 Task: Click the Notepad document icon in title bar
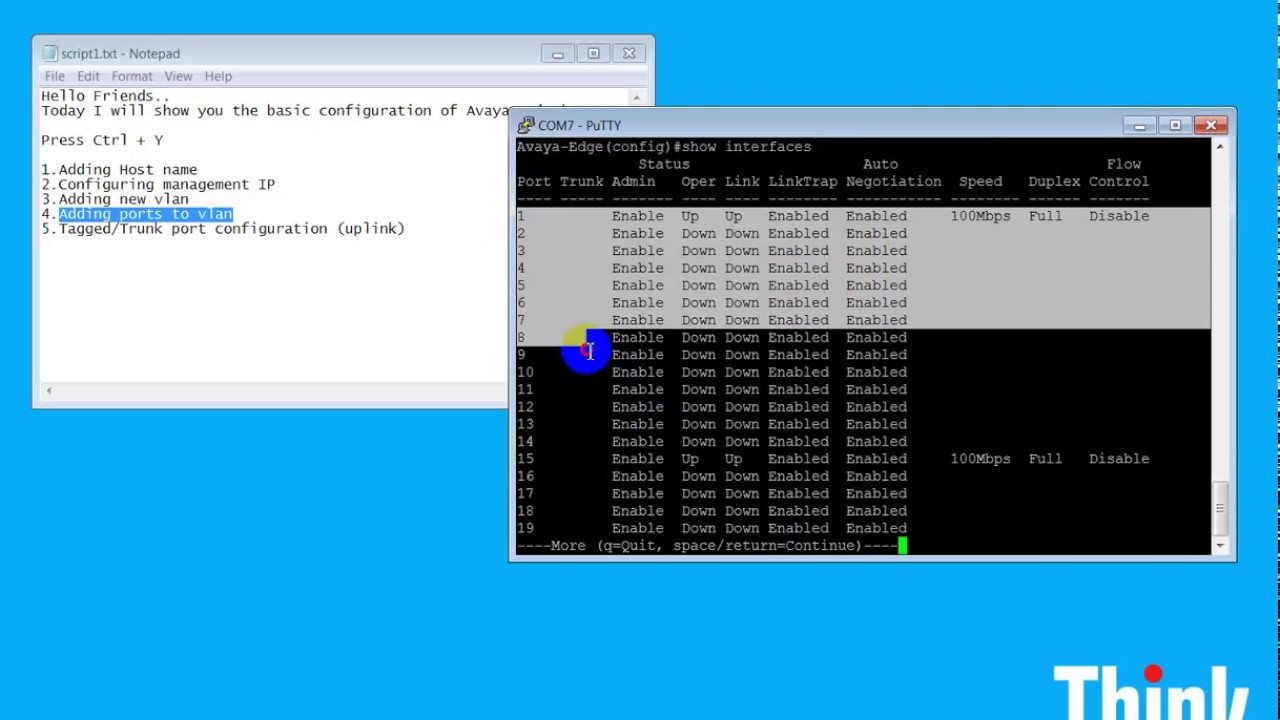pos(50,53)
